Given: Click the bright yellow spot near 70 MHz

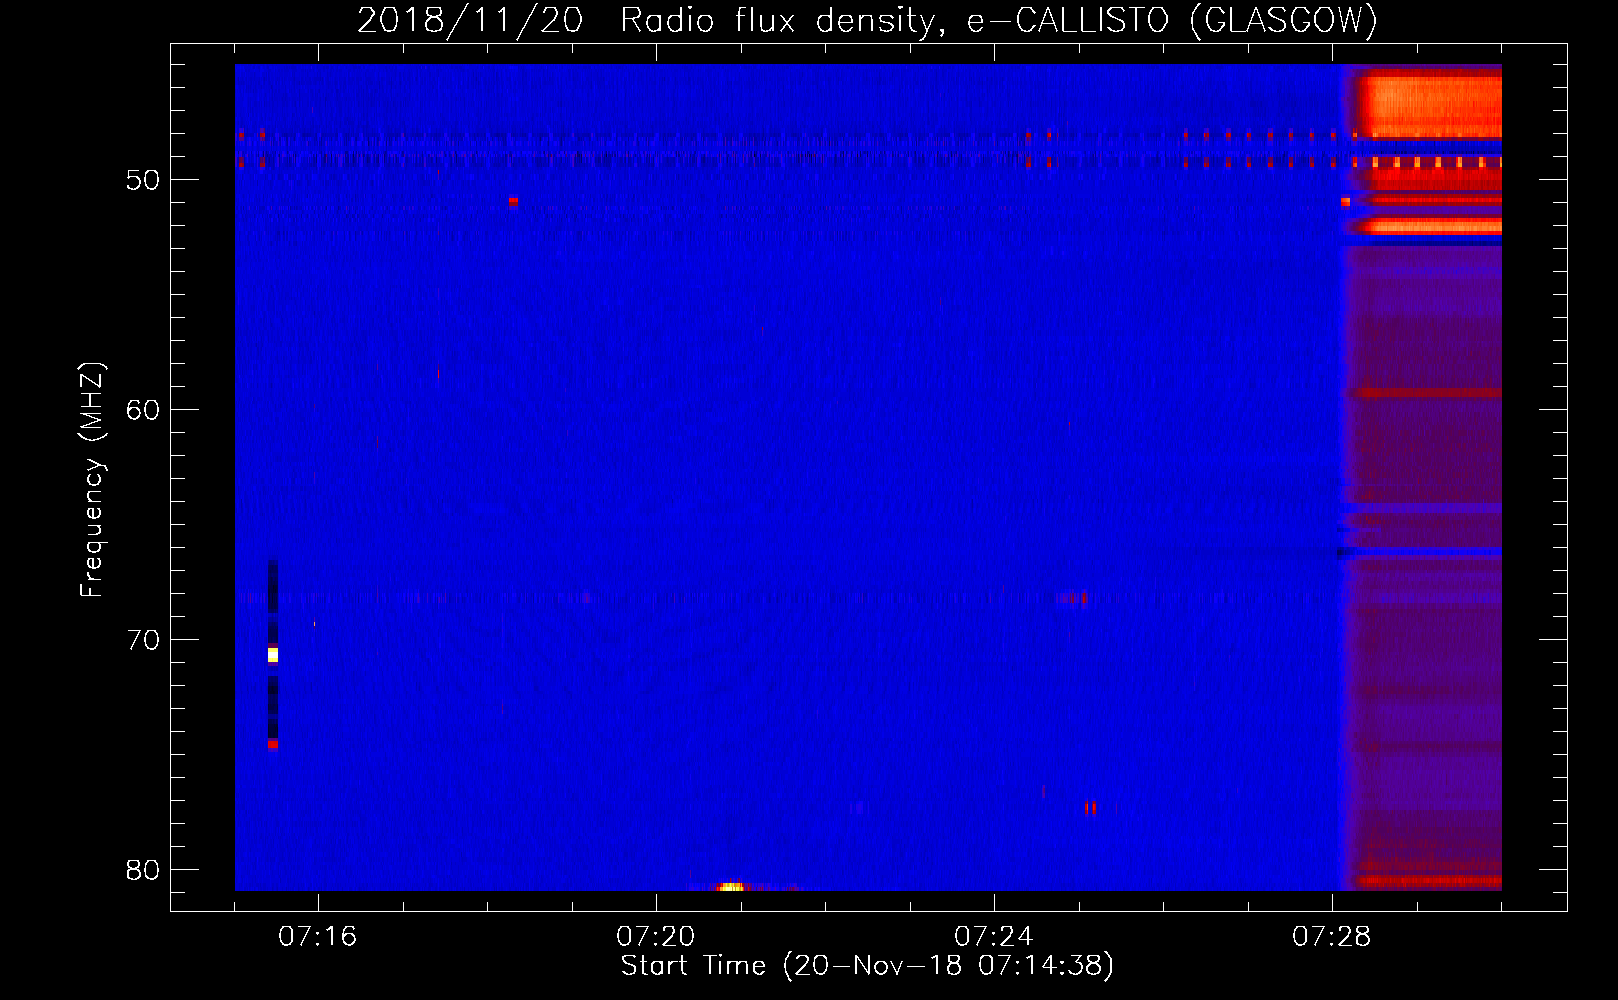Looking at the screenshot, I should 273,655.
